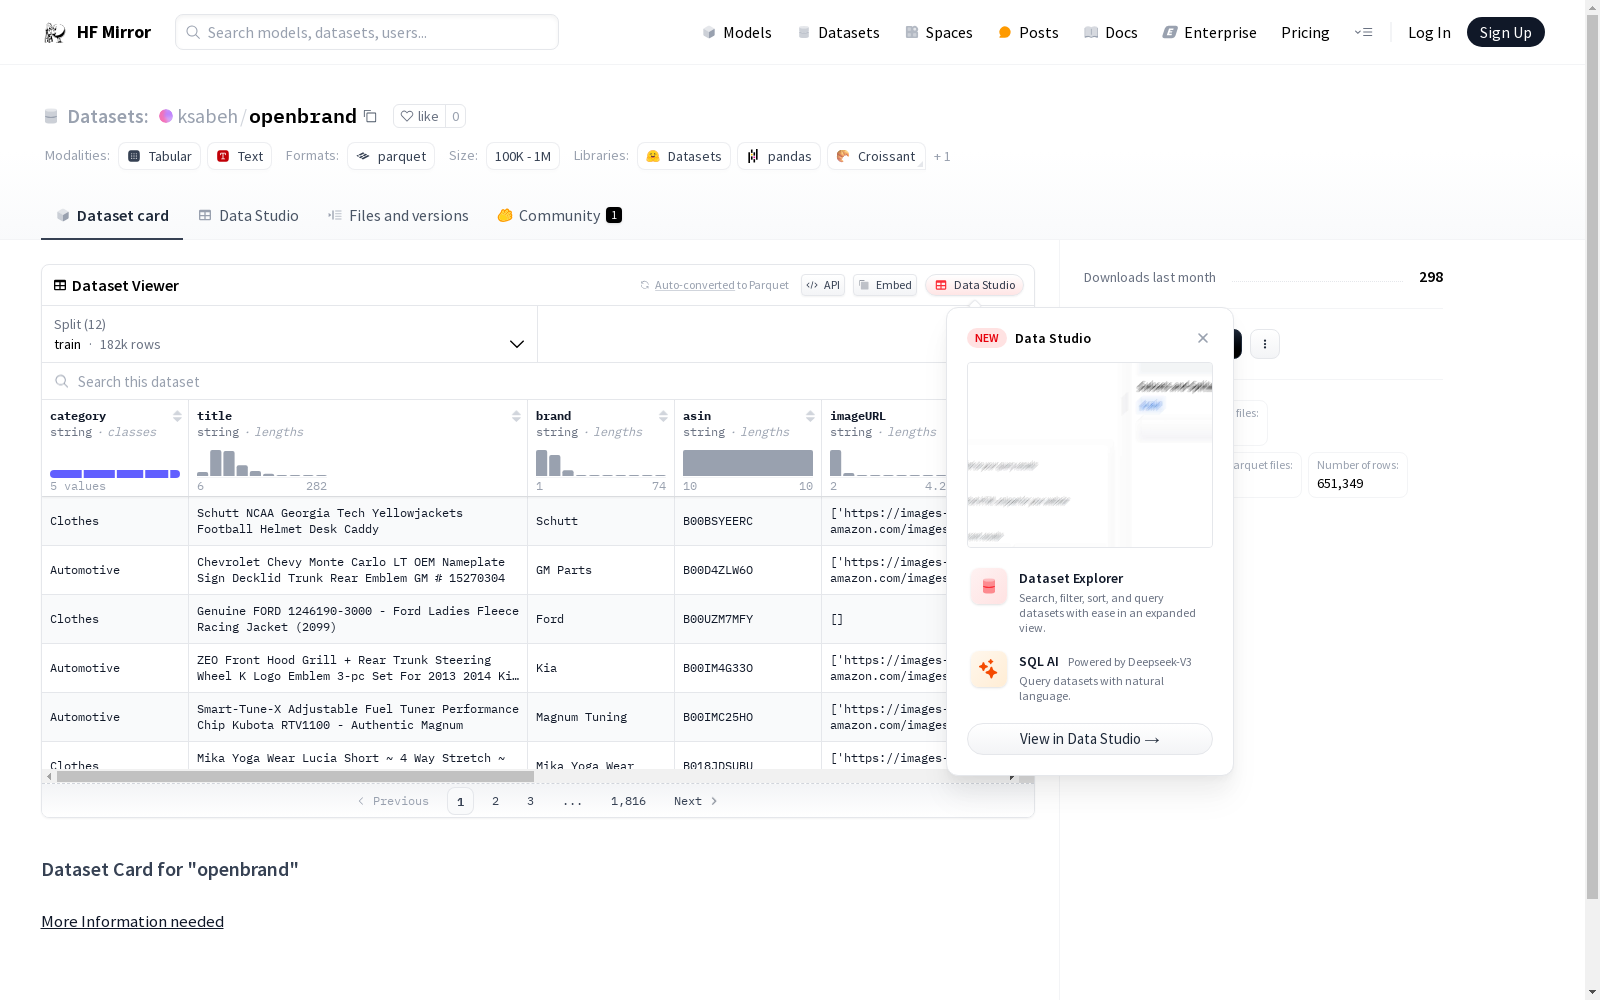Image resolution: width=1600 pixels, height=1000 pixels.
Task: Click the ksabeh username link
Action: click(207, 116)
